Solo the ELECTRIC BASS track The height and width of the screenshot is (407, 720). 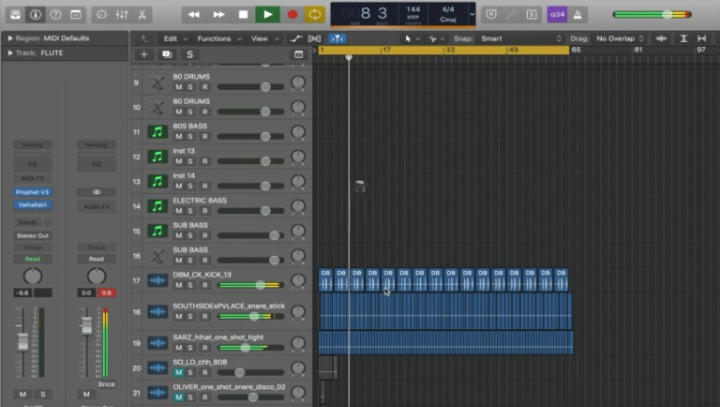[190, 211]
